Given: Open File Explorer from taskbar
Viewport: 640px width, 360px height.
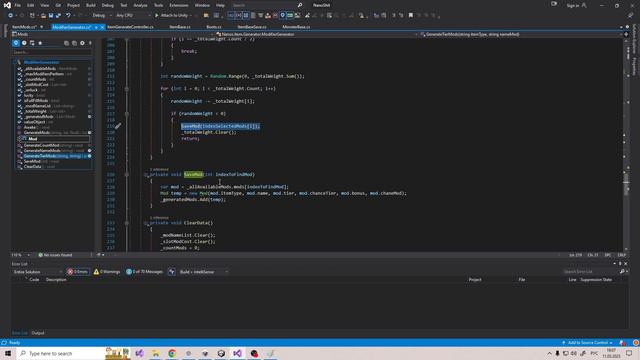Looking at the screenshot, I should [x=156, y=353].
